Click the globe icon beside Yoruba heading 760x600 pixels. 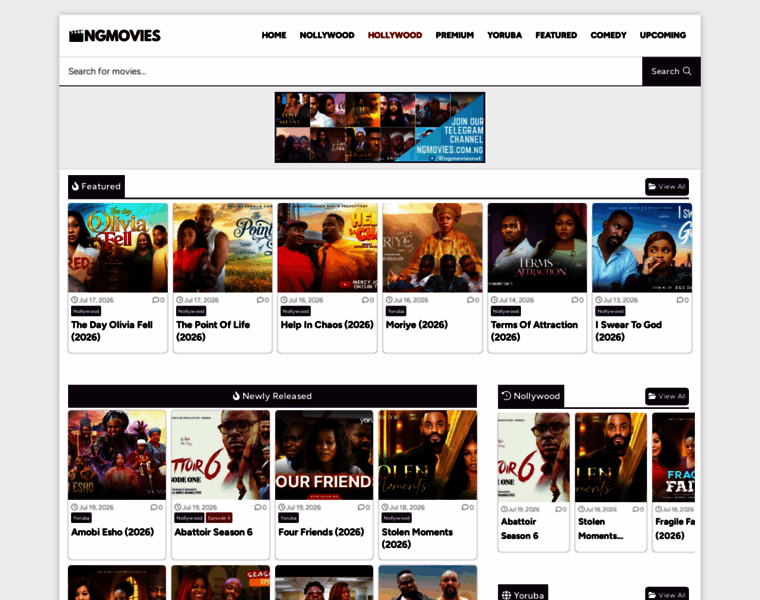[x=507, y=595]
